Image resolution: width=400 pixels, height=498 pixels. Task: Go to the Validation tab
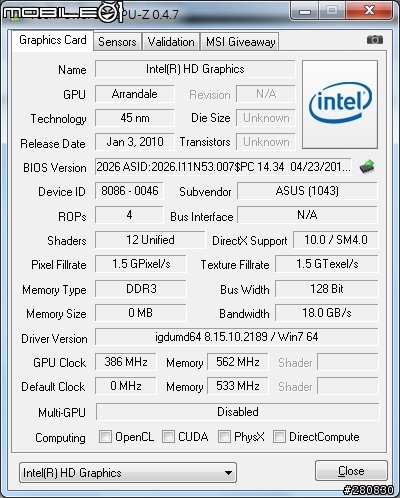point(171,42)
